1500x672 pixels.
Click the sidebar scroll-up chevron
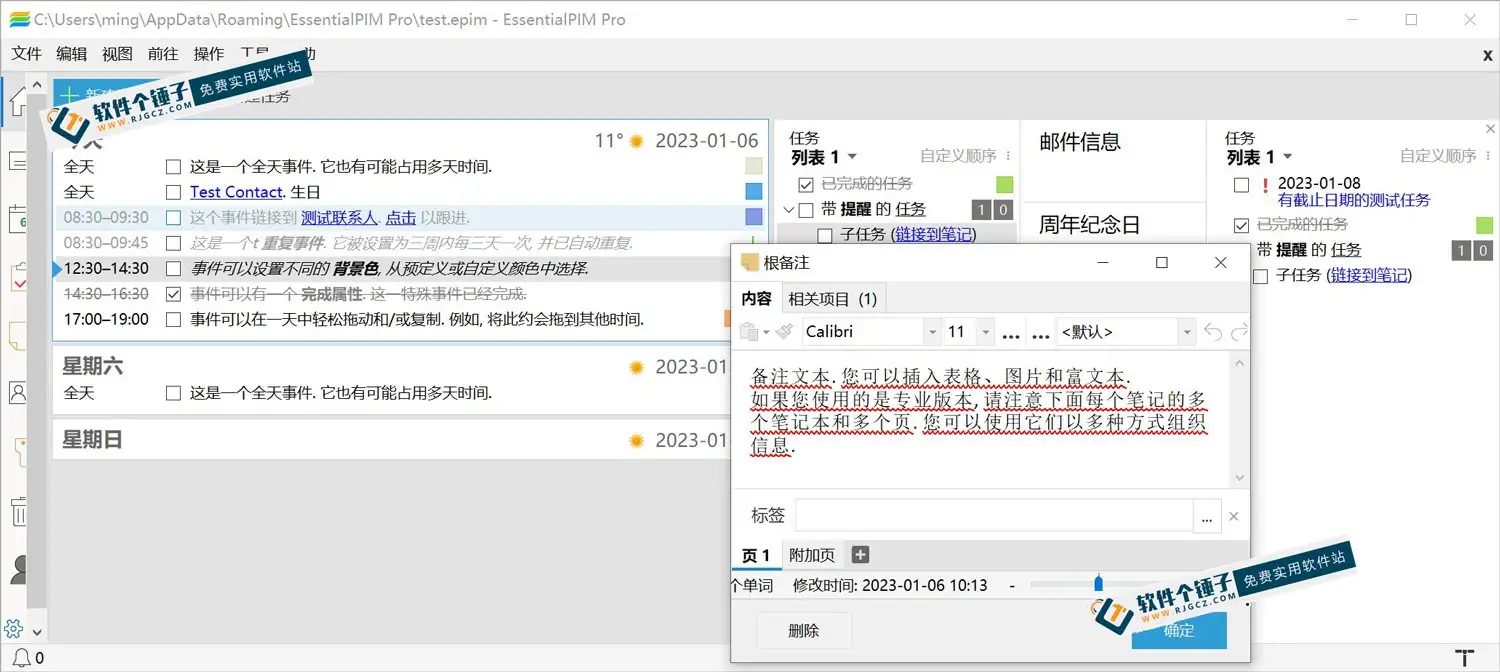pos(37,85)
